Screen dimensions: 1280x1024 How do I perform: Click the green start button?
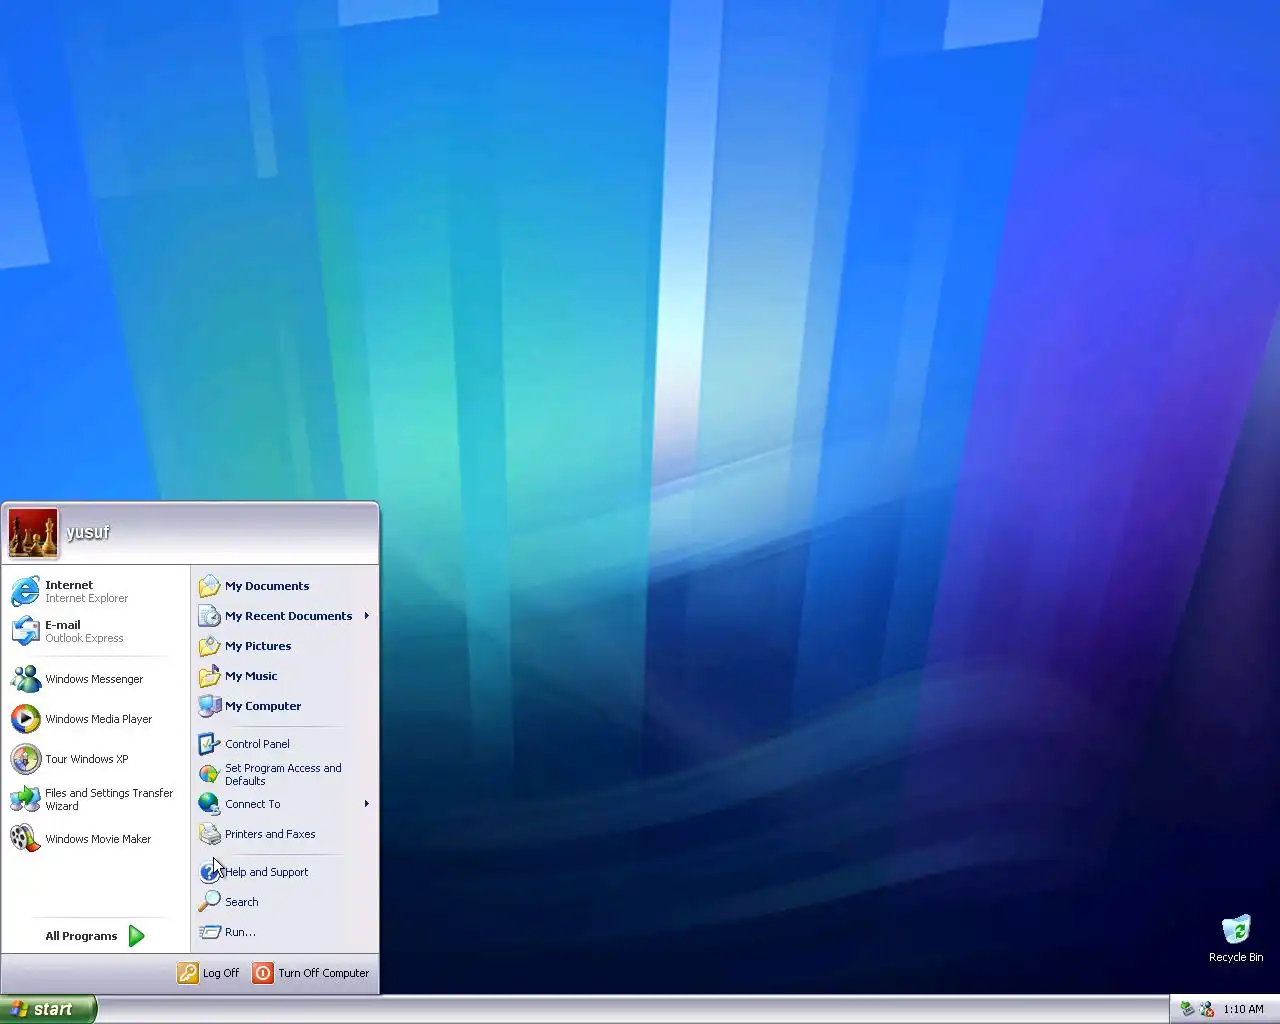pos(48,1009)
